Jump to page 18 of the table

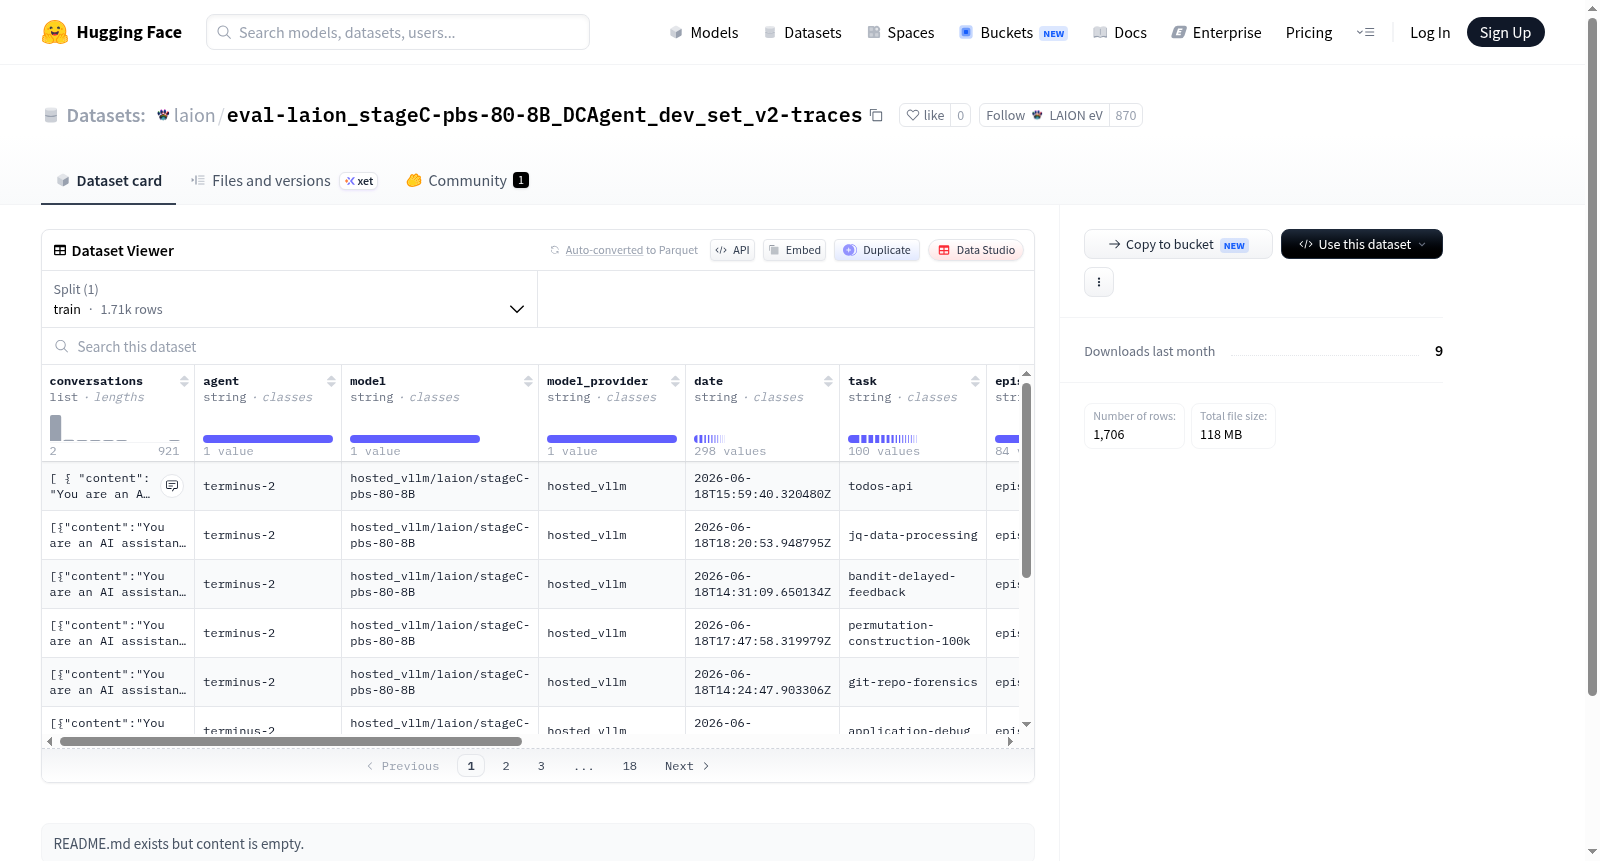click(x=629, y=766)
